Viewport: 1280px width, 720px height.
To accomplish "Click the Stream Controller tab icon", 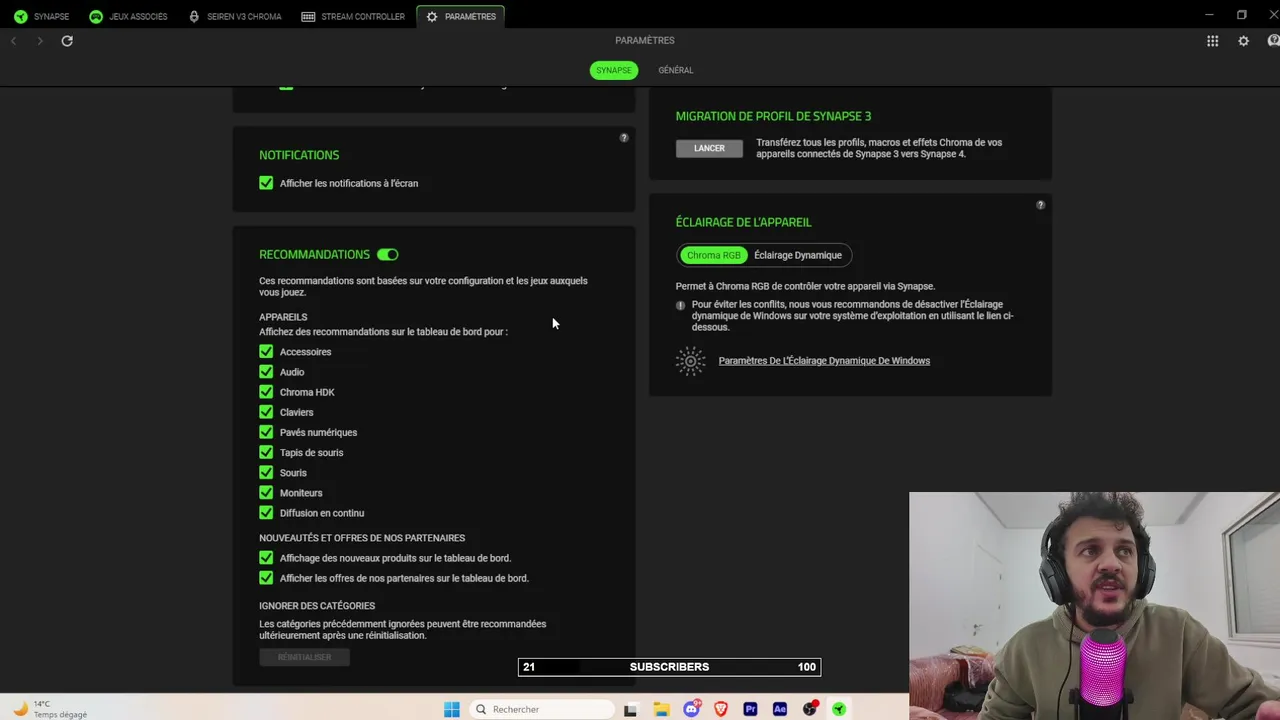I will [308, 16].
